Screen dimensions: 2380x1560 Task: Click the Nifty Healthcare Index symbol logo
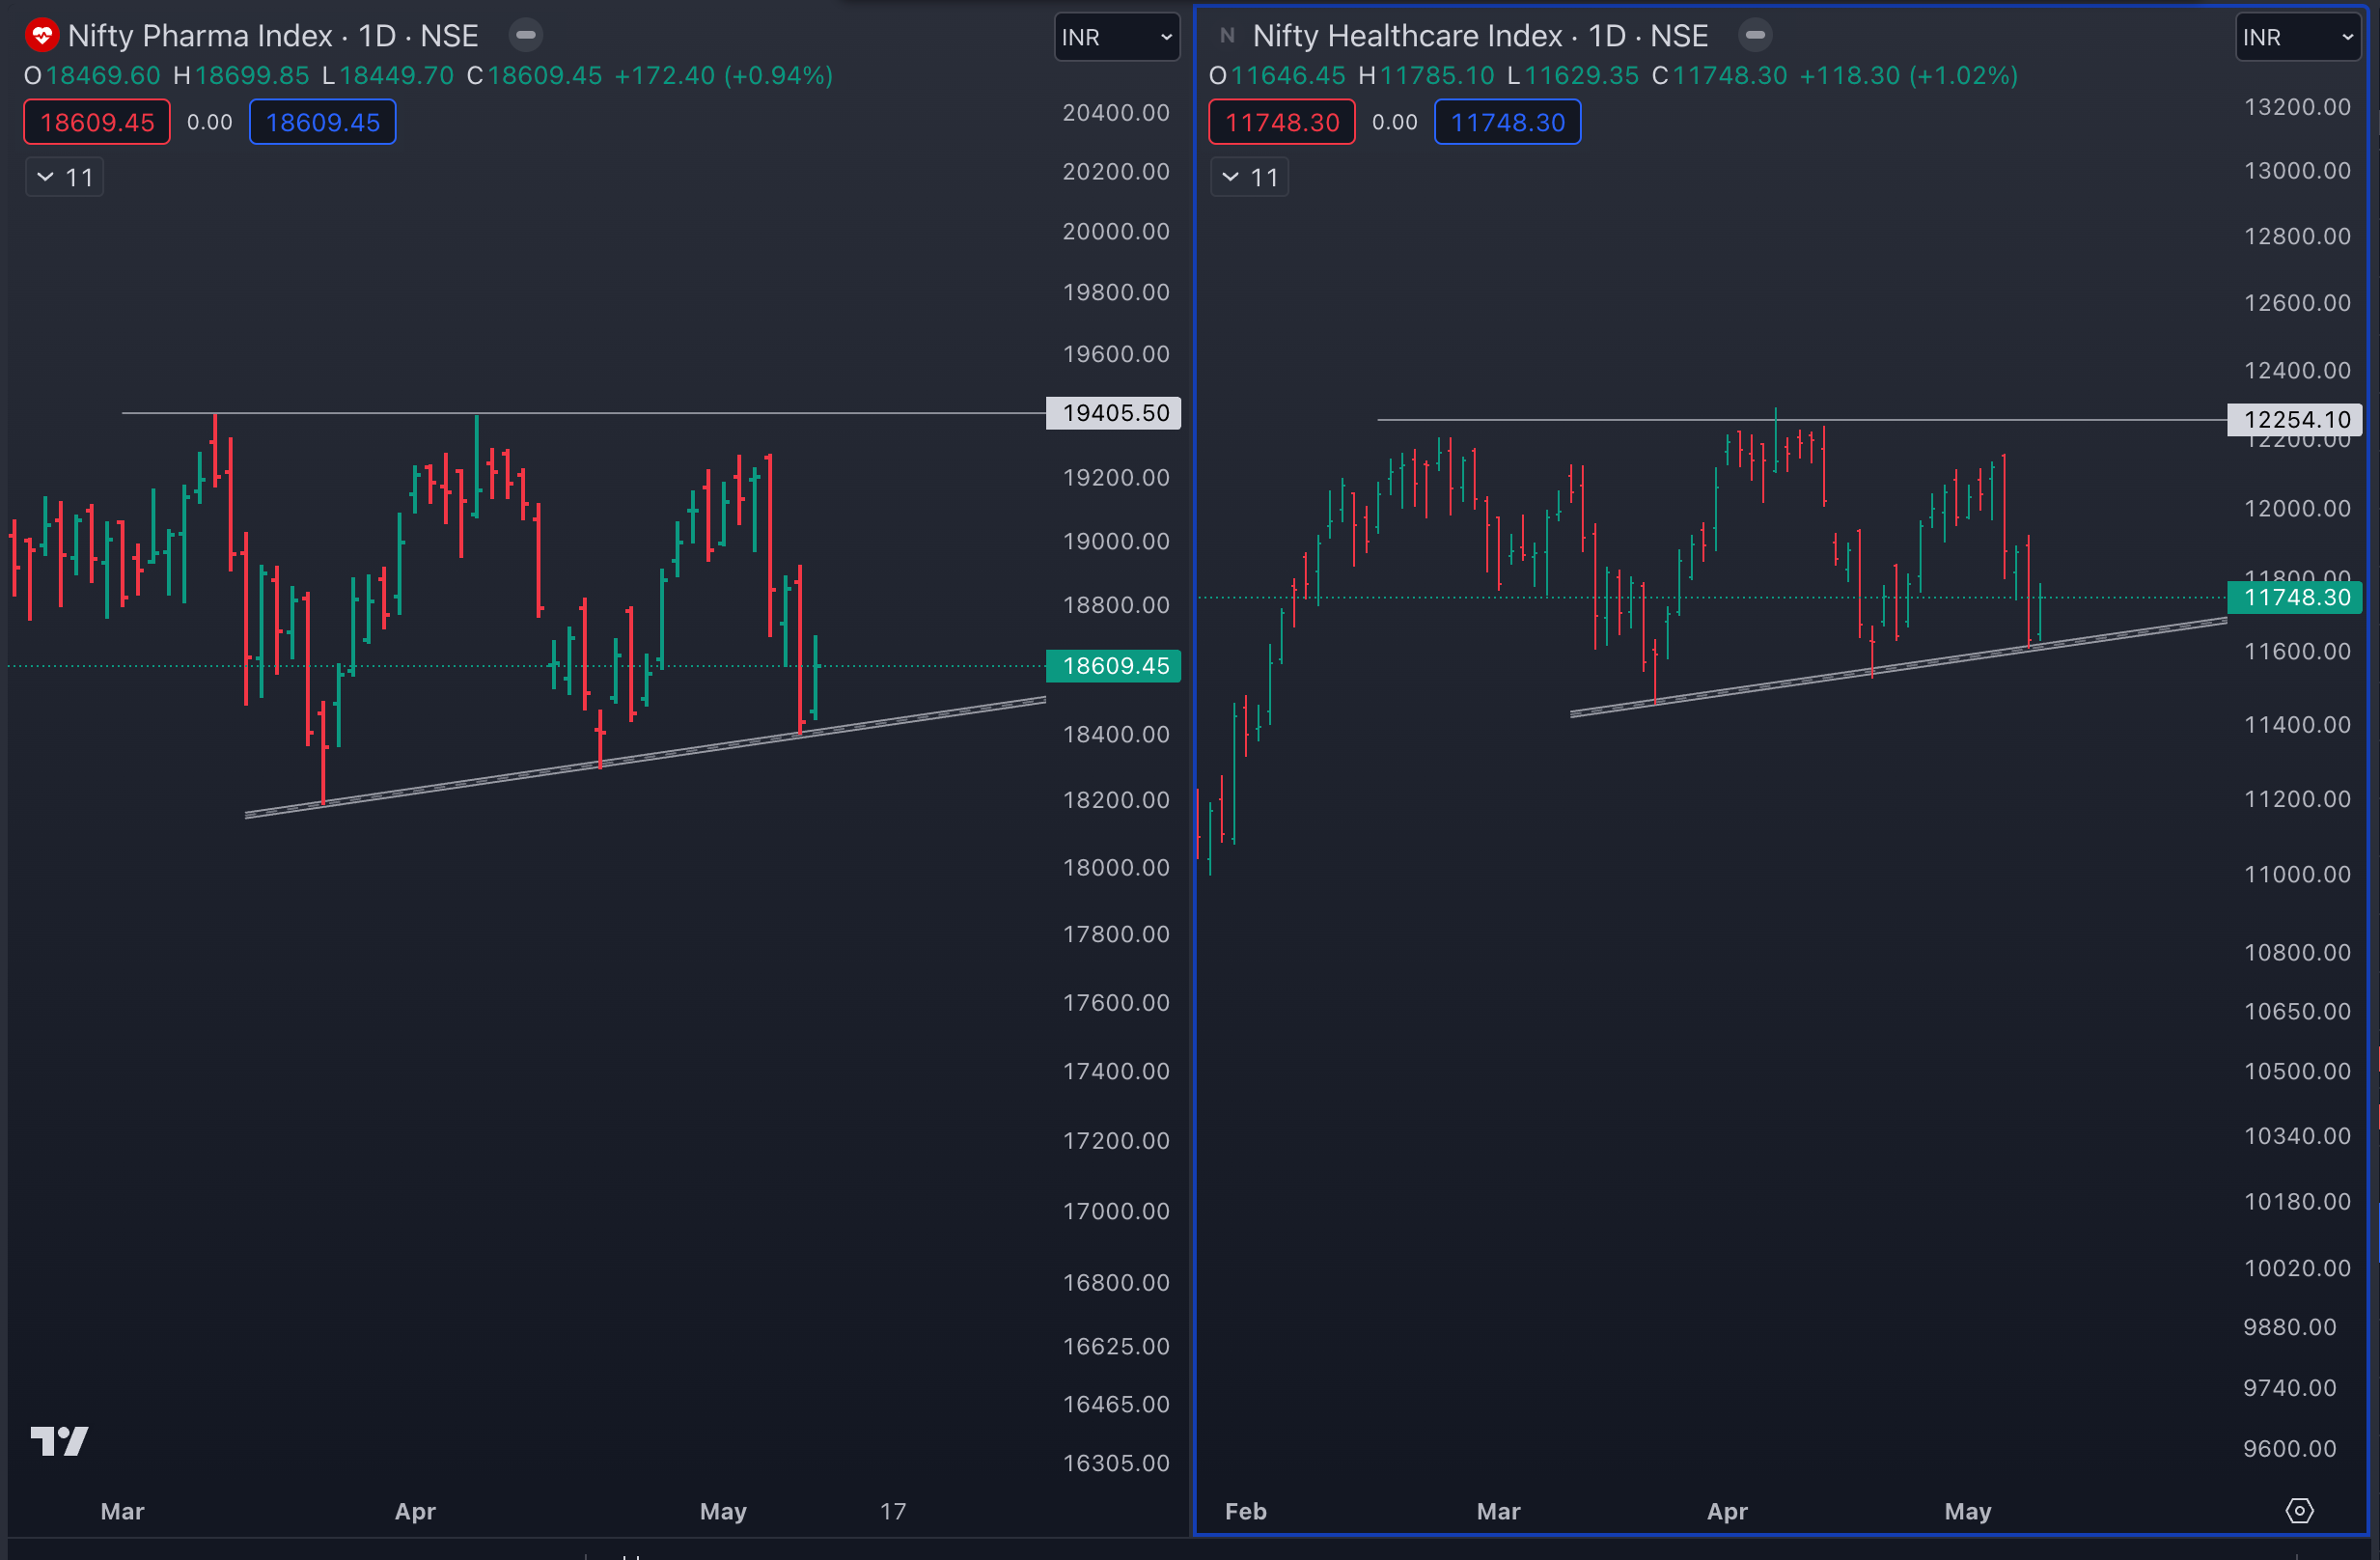tap(1227, 36)
